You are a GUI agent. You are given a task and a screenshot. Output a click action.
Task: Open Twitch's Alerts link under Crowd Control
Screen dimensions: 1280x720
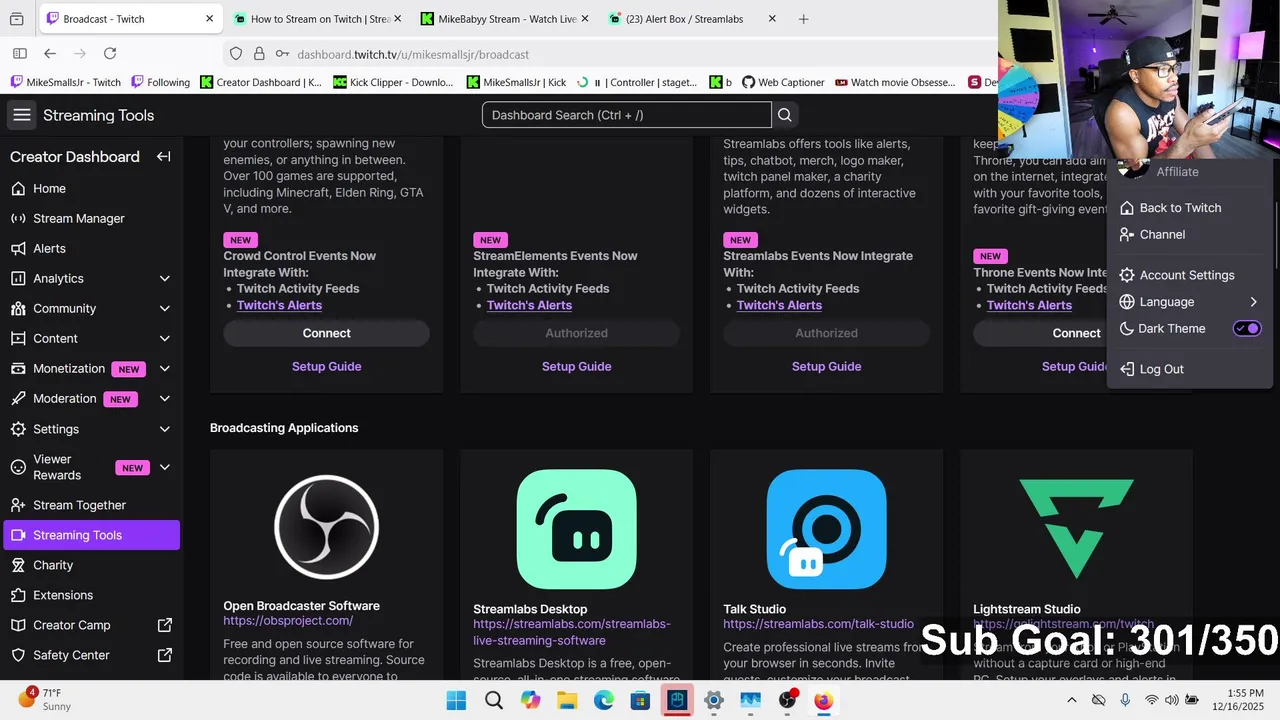pyautogui.click(x=279, y=305)
